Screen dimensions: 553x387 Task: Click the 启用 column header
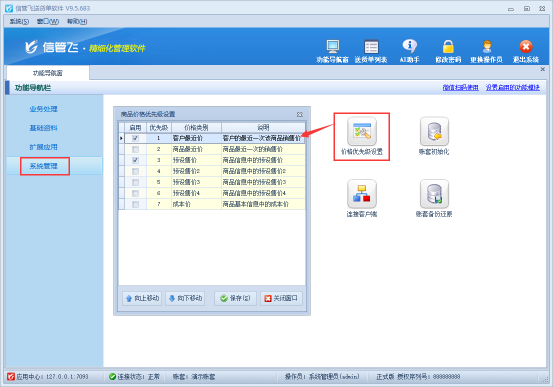[x=135, y=127]
